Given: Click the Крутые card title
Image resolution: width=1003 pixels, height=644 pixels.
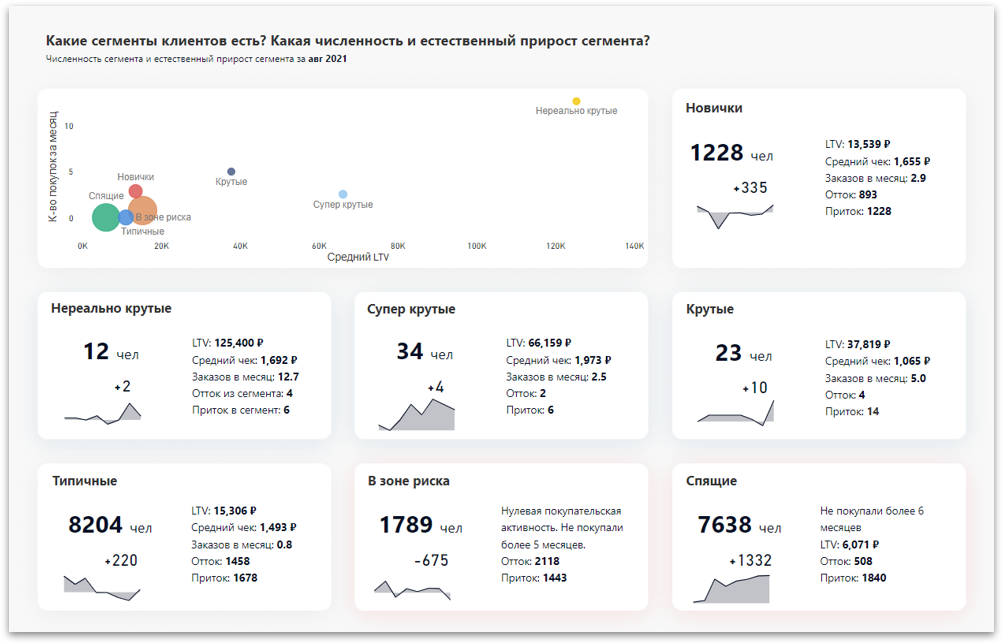Looking at the screenshot, I should pyautogui.click(x=710, y=309).
